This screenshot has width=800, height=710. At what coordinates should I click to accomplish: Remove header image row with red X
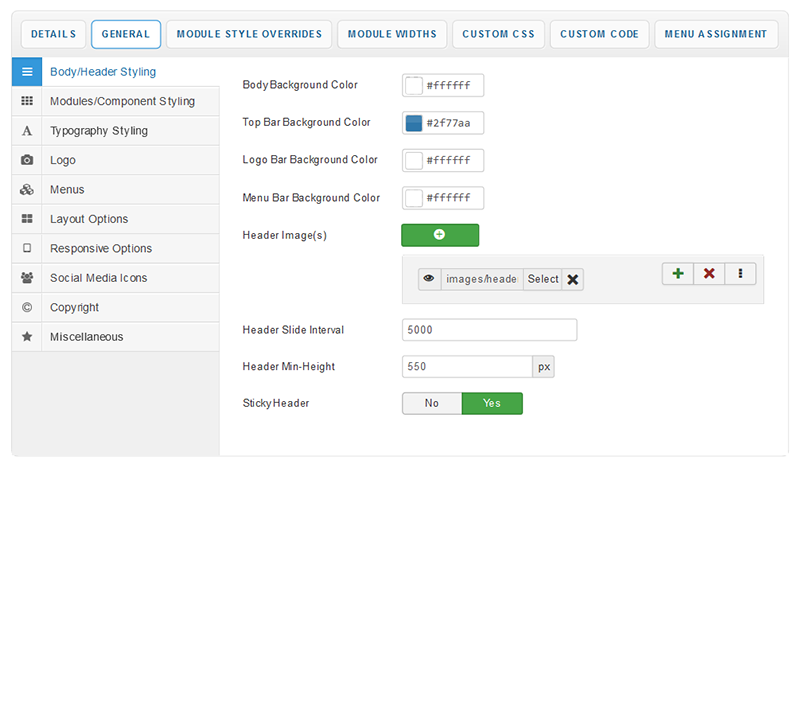pyautogui.click(x=709, y=273)
